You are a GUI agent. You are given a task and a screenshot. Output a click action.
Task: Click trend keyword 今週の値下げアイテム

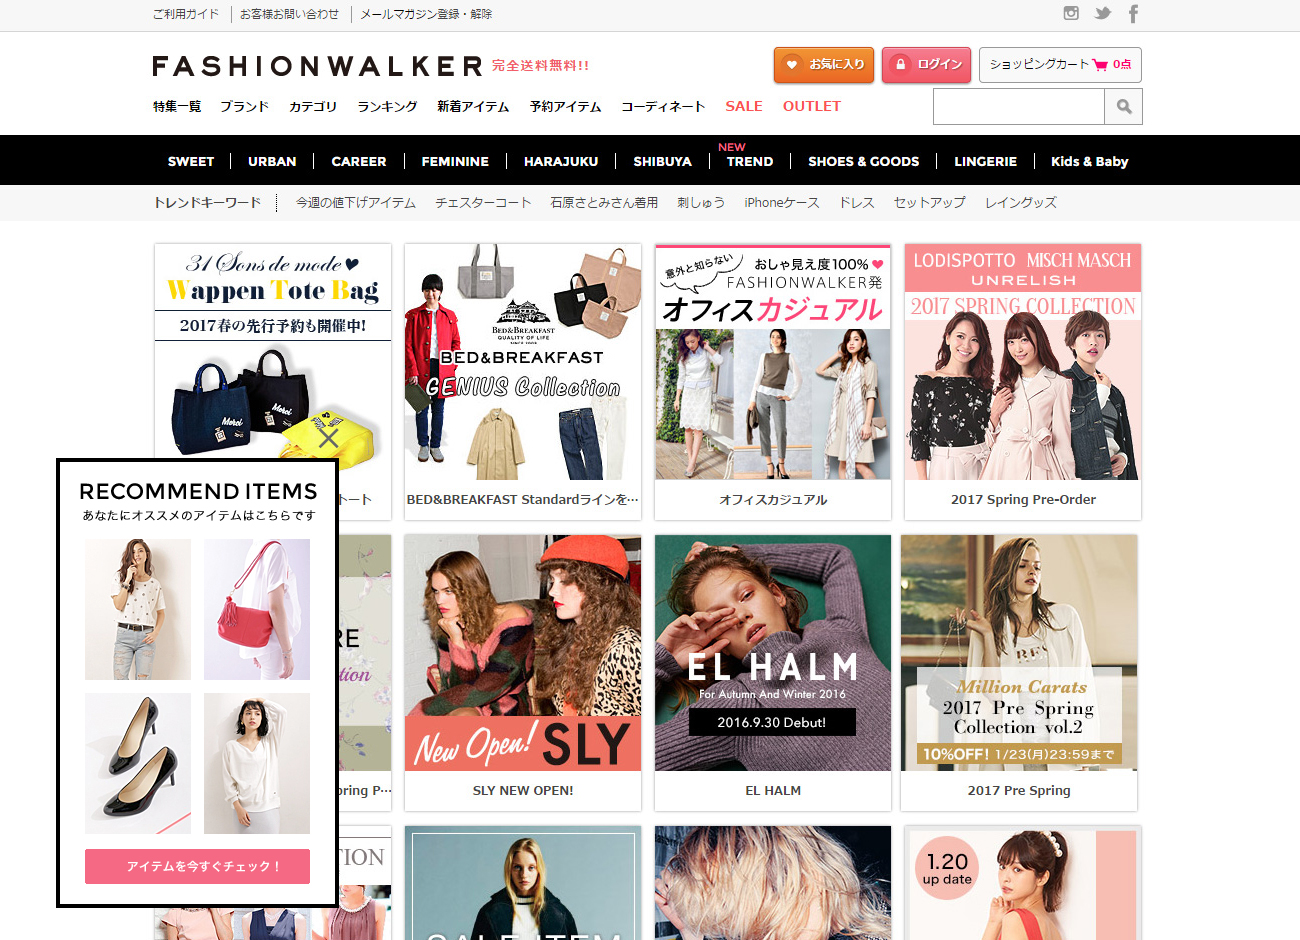[356, 202]
